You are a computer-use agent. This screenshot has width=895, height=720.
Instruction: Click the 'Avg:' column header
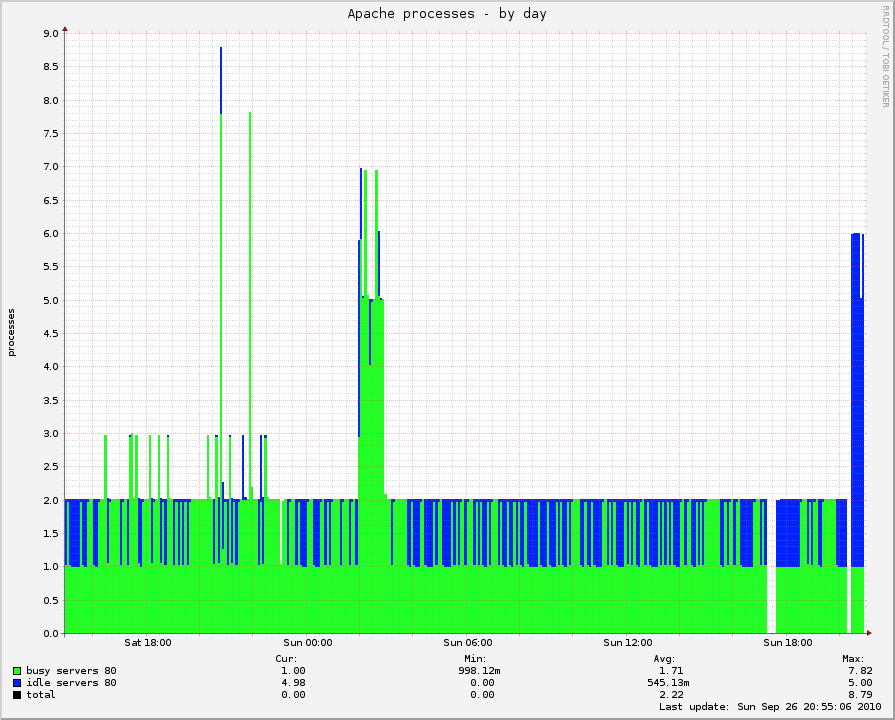pos(664,659)
